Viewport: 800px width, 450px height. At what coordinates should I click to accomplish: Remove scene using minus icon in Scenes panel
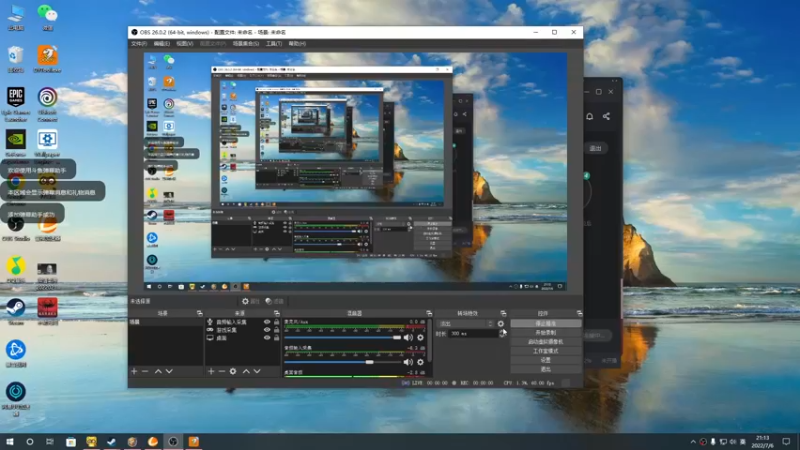coord(145,371)
